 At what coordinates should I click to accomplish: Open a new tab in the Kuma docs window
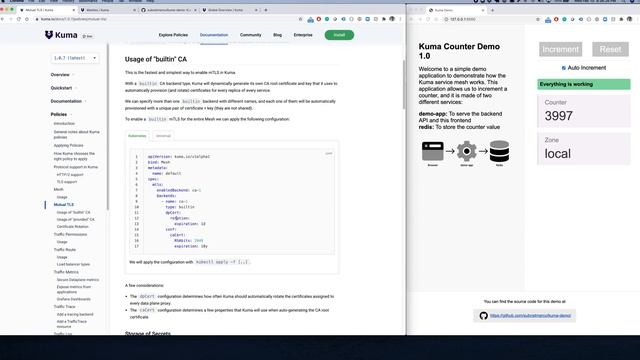point(266,10)
